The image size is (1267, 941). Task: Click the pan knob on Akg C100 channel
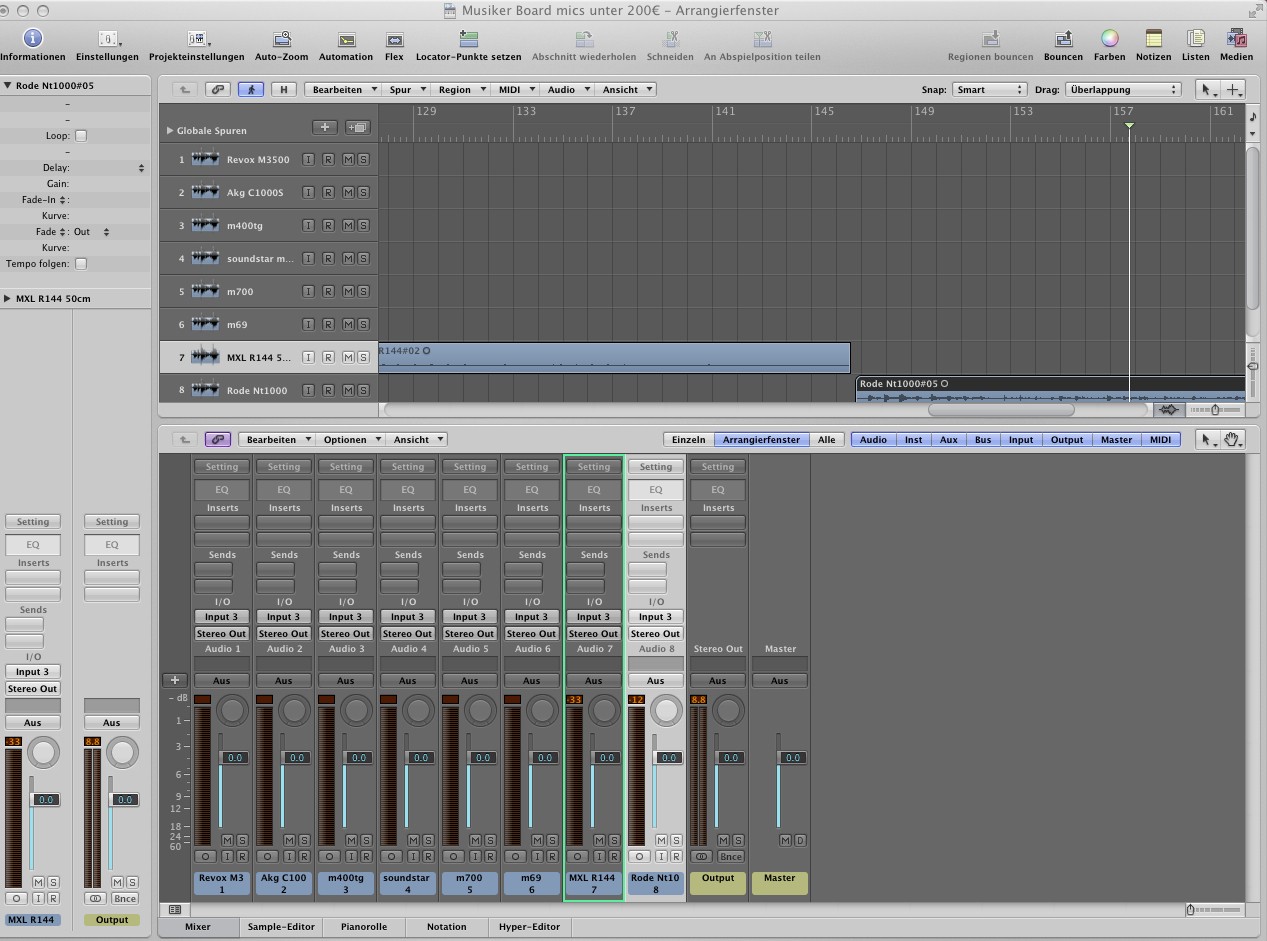coord(294,711)
